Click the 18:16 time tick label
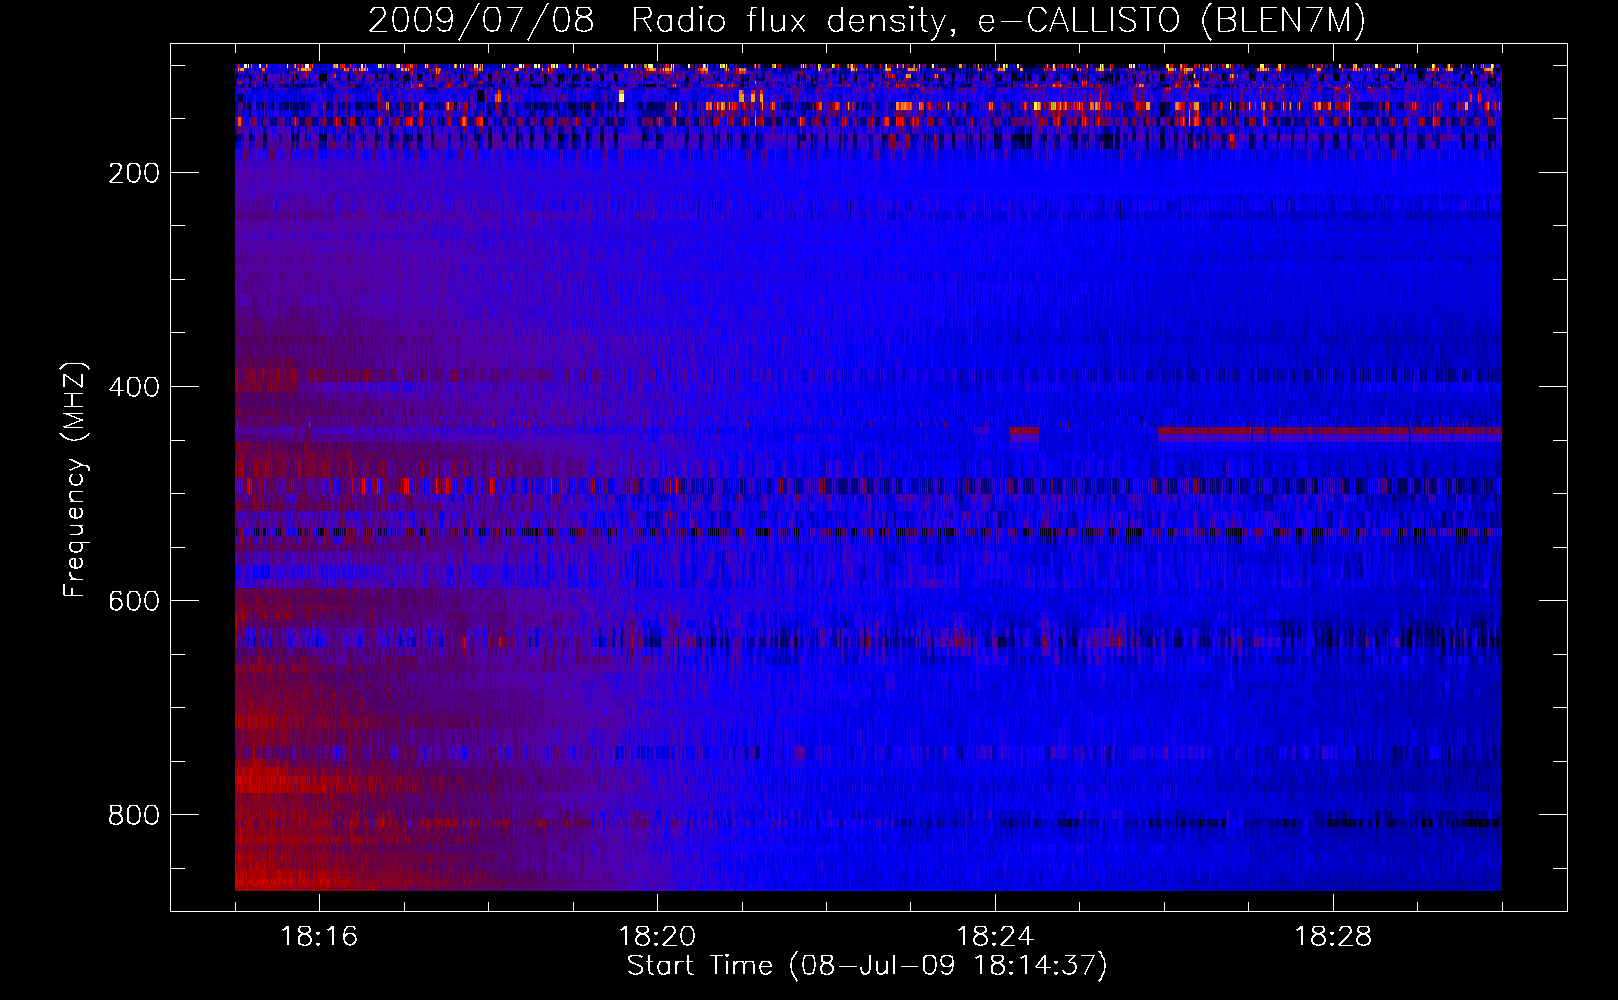The image size is (1618, 1000). point(319,937)
